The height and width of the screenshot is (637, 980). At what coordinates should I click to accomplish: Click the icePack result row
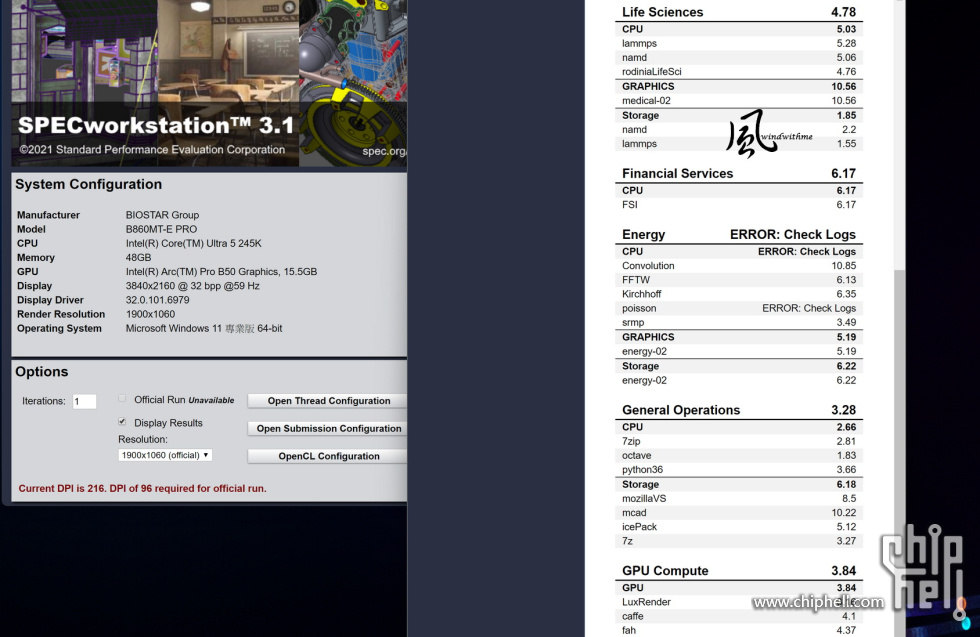pyautogui.click(x=739, y=527)
